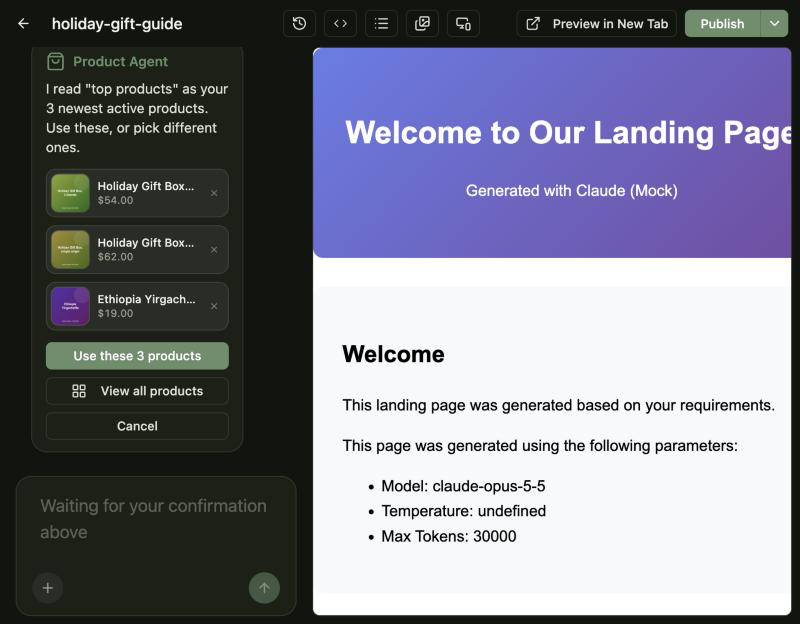Open code view brackets icon
This screenshot has height=624, width=800.
pos(340,24)
